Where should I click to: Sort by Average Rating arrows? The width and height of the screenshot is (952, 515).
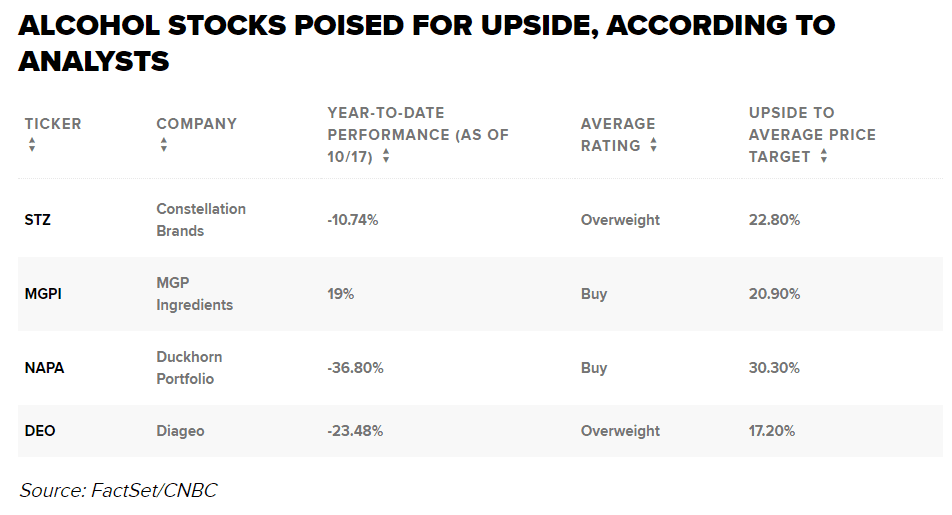point(653,145)
